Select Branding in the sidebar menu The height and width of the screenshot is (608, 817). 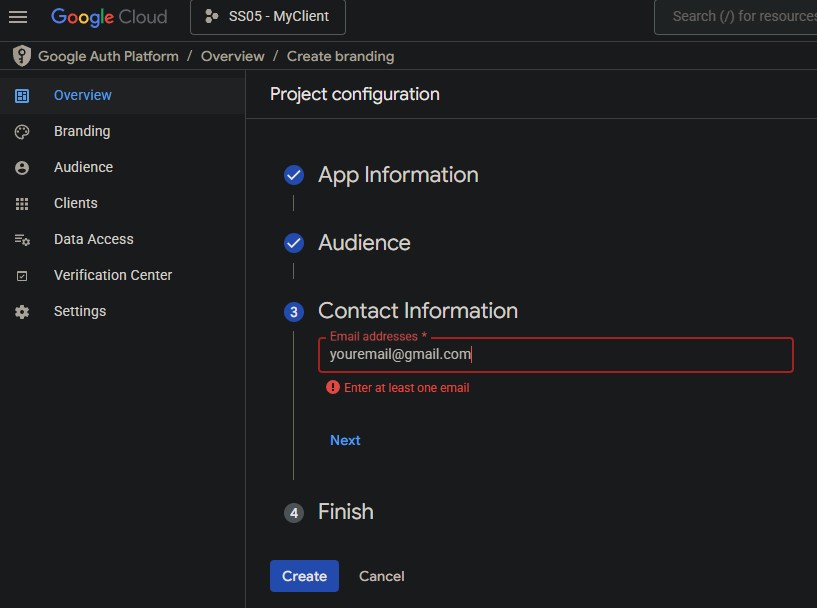pos(82,132)
